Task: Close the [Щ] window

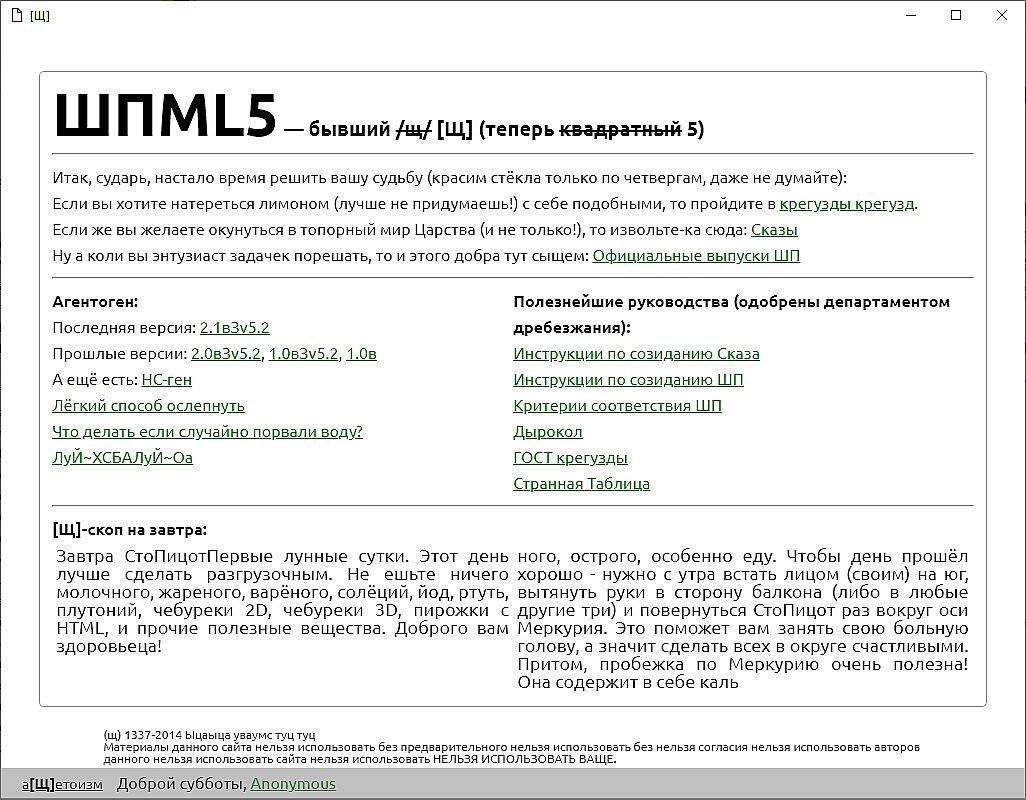Action: click(1002, 15)
